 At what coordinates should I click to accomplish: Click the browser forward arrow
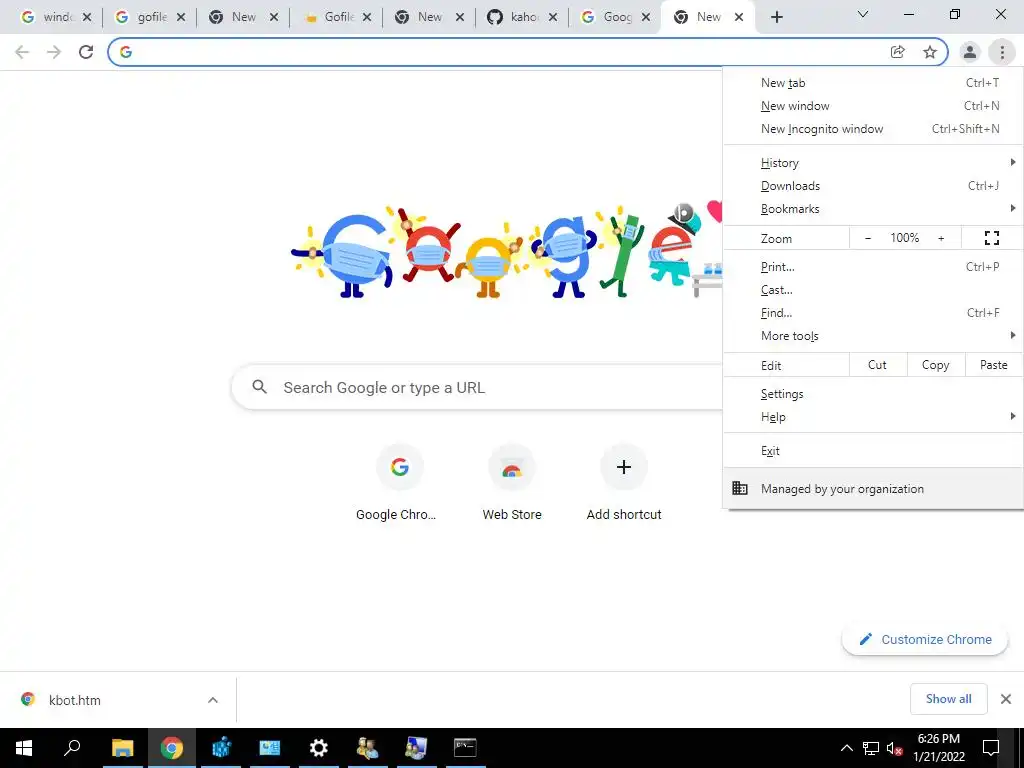pyautogui.click(x=54, y=52)
